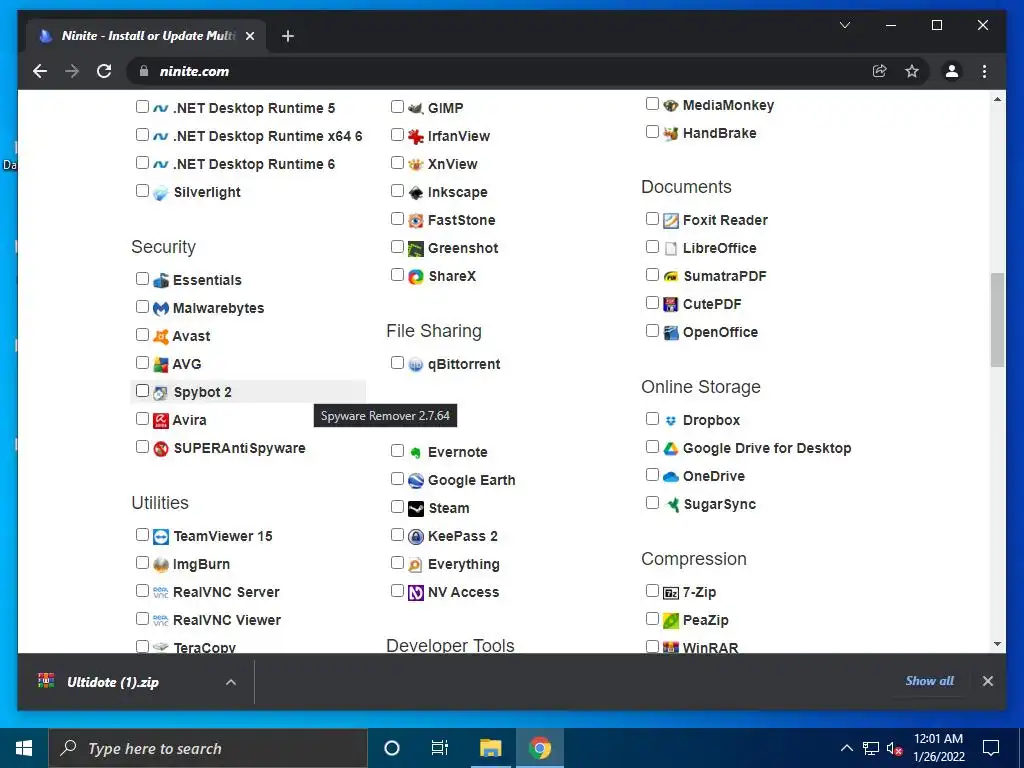The image size is (1024, 768).
Task: Close the downloads bar
Action: pyautogui.click(x=987, y=681)
